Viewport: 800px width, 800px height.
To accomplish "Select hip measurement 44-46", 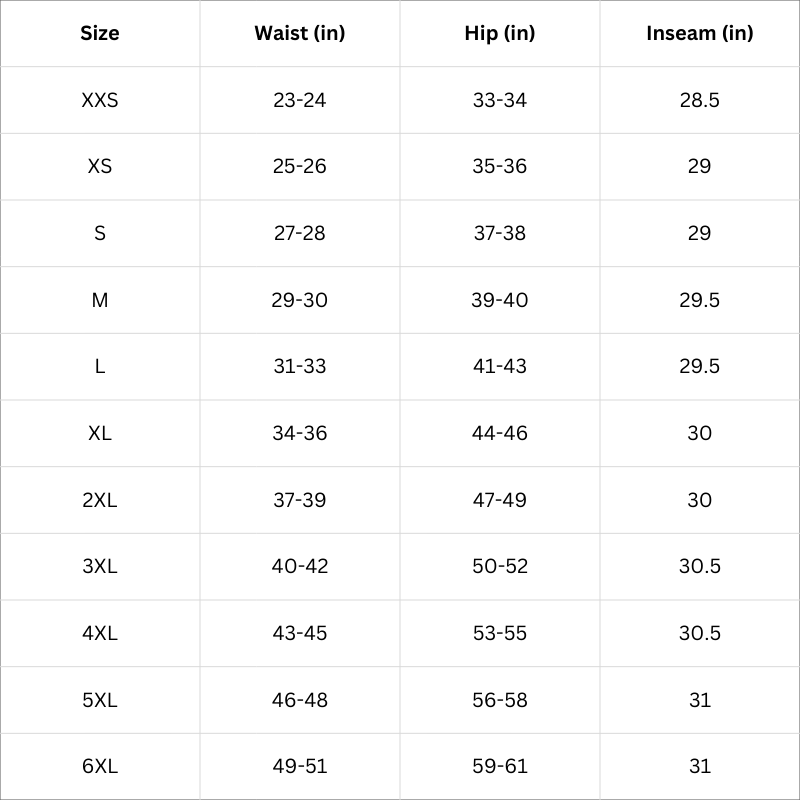I will tap(500, 433).
